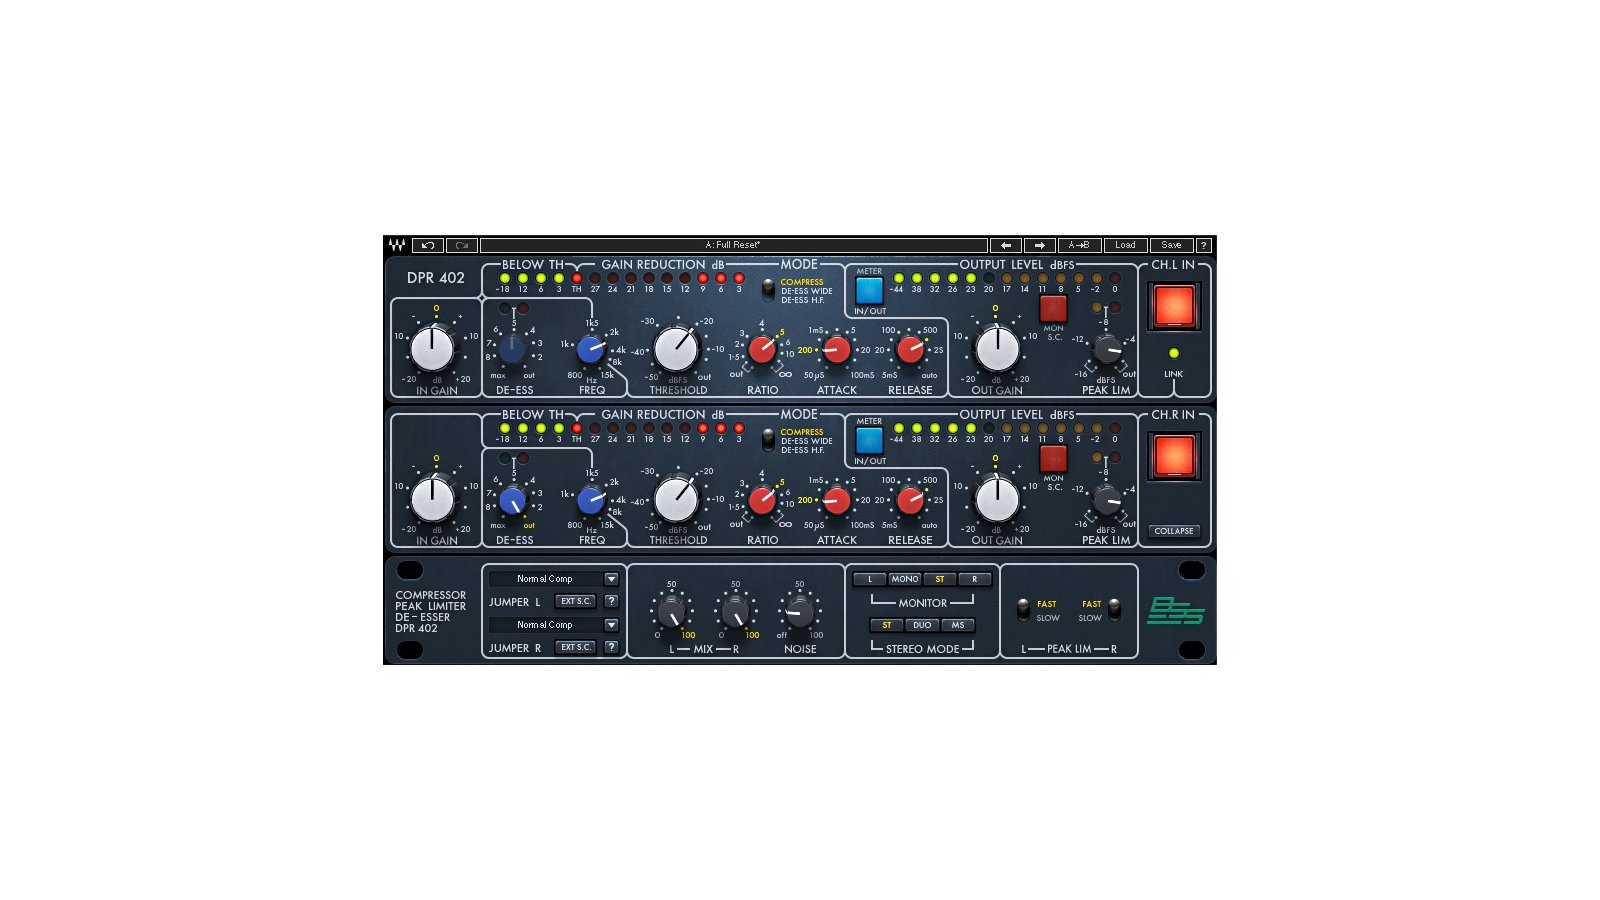Click the right channel THRESHOLD knob
This screenshot has width=1600, height=900.
click(x=676, y=500)
